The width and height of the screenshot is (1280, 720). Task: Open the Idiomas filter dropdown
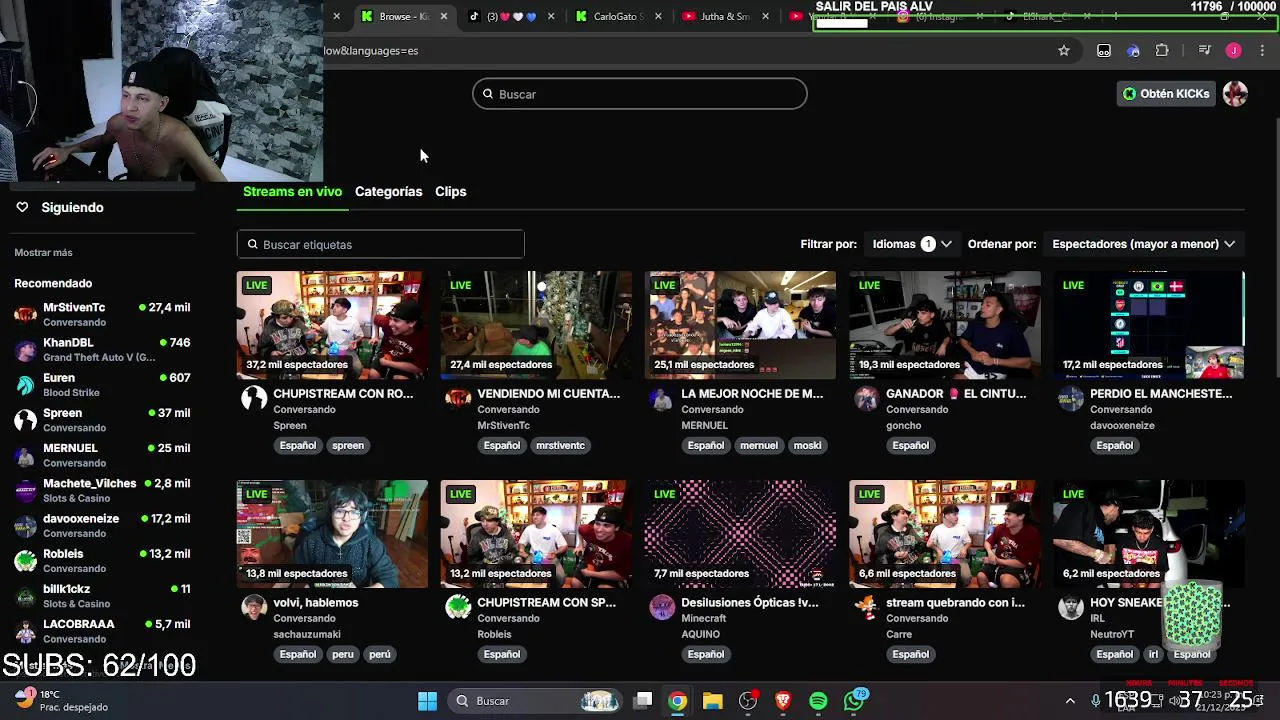pyautogui.click(x=911, y=244)
